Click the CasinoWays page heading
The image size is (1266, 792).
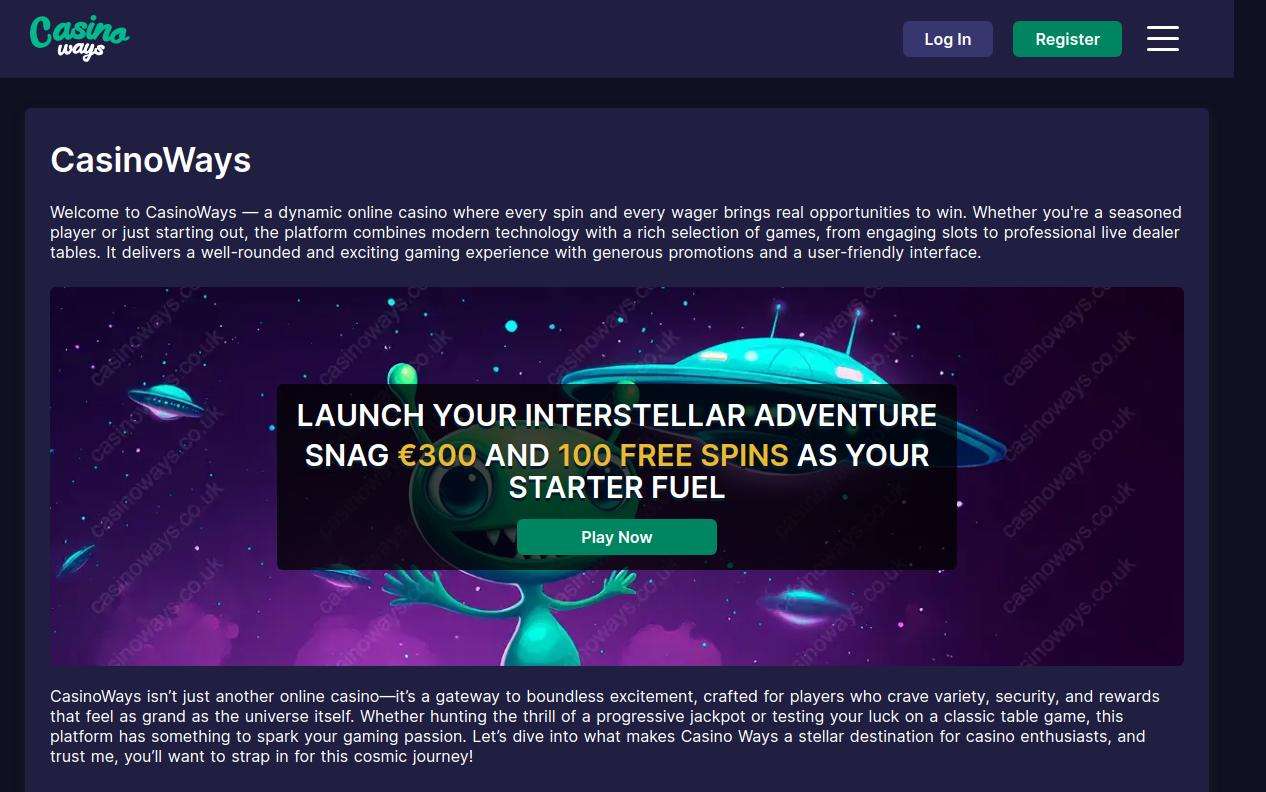coord(151,160)
